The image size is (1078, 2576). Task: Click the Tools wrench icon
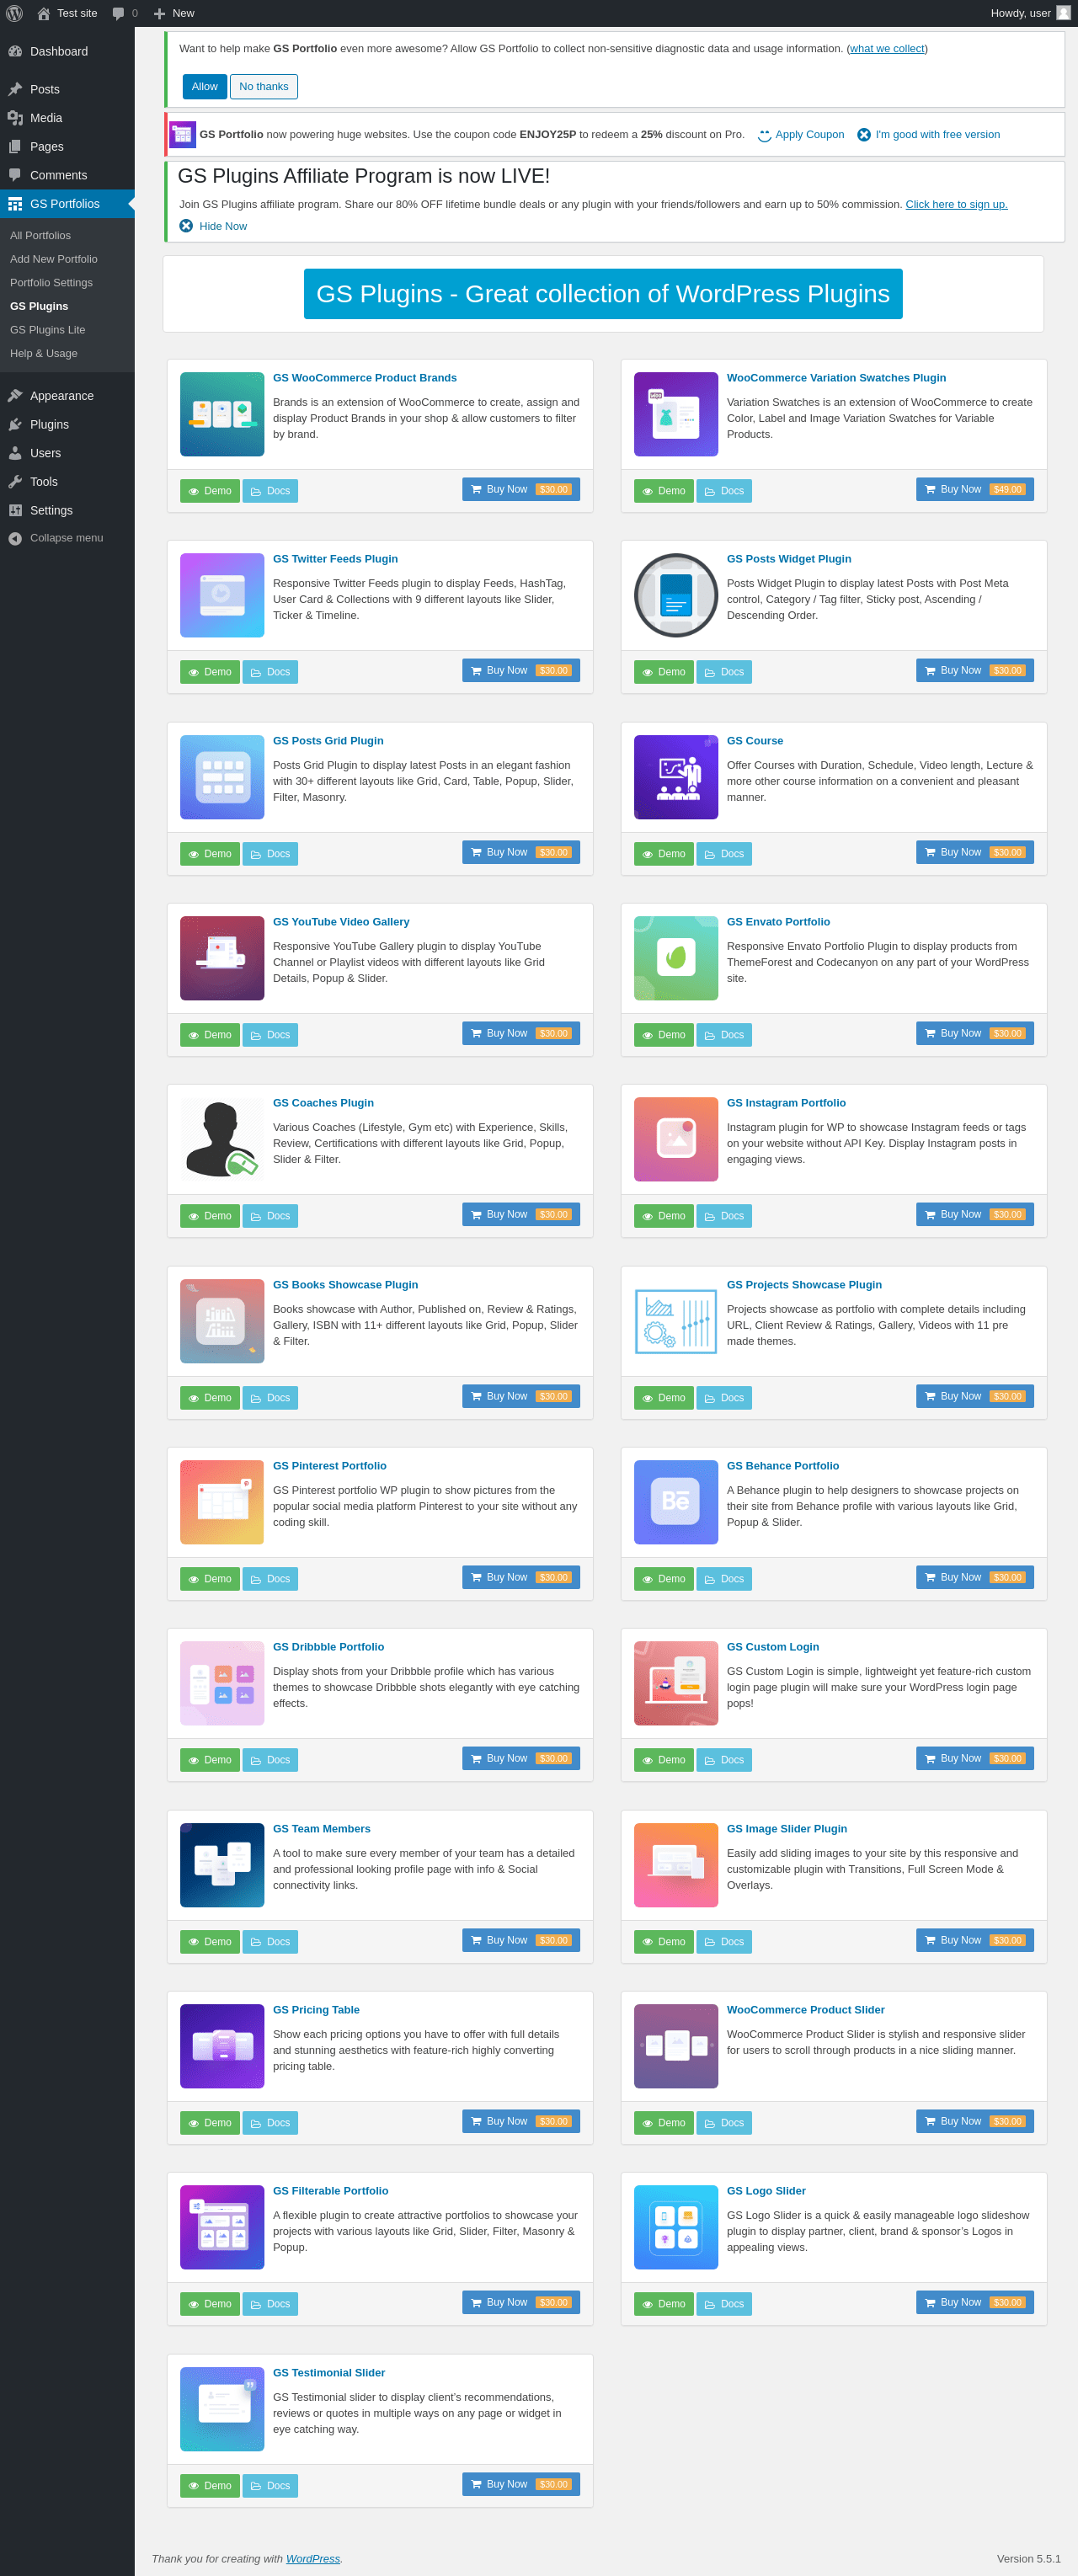(15, 482)
